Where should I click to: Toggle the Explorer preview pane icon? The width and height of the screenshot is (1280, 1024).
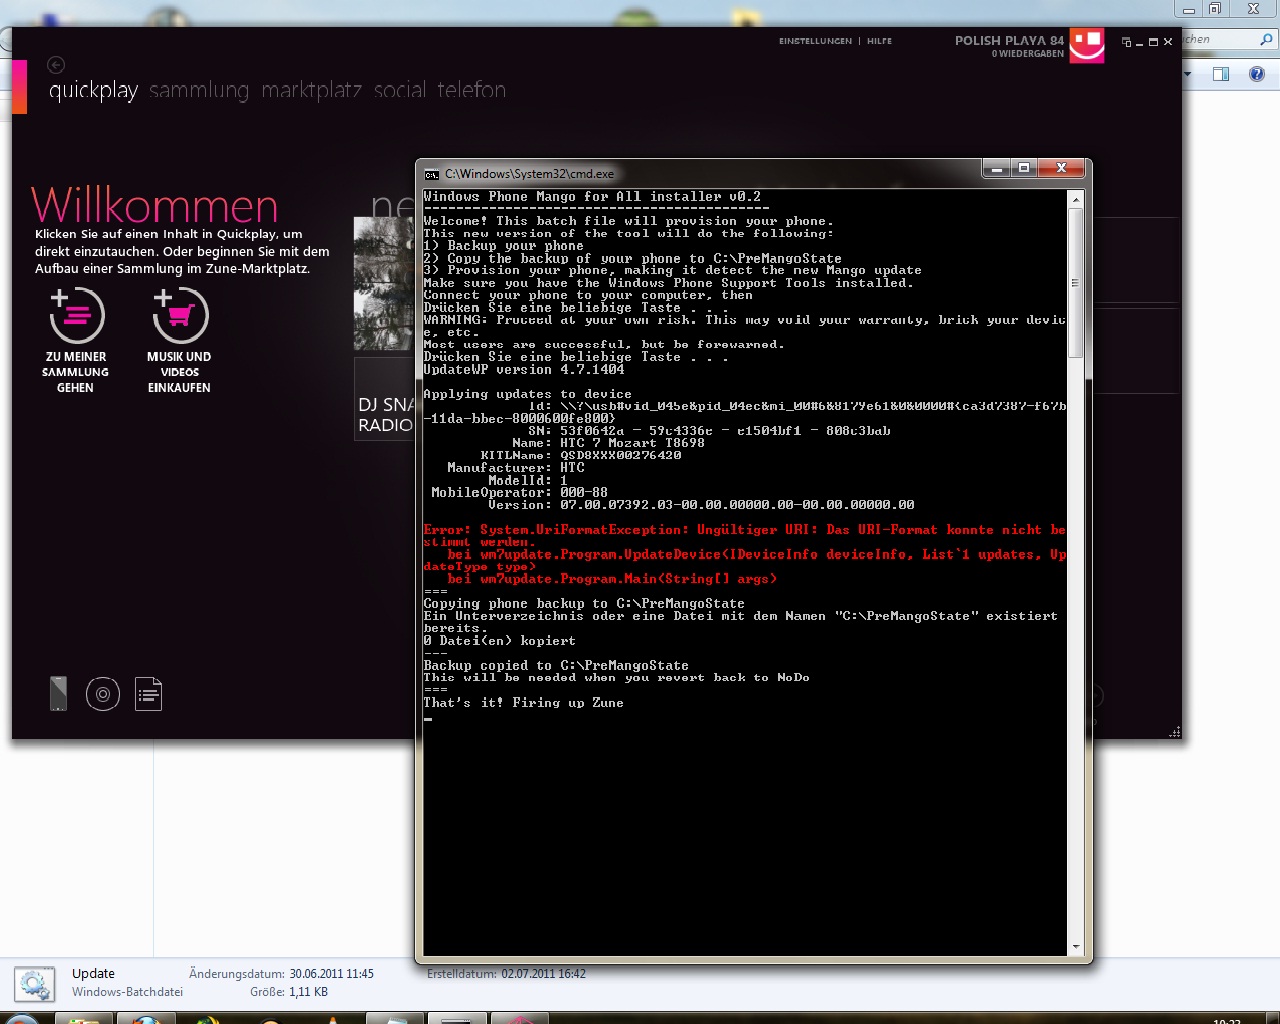coord(1221,74)
